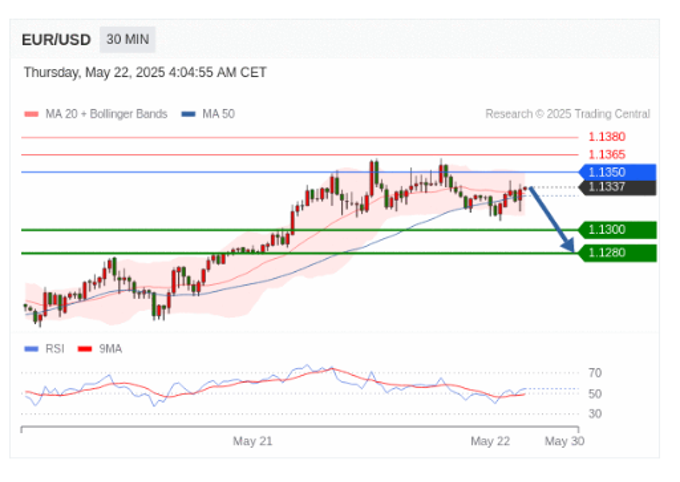Click the RSI 70 axis value
680x482 pixels.
coord(595,373)
